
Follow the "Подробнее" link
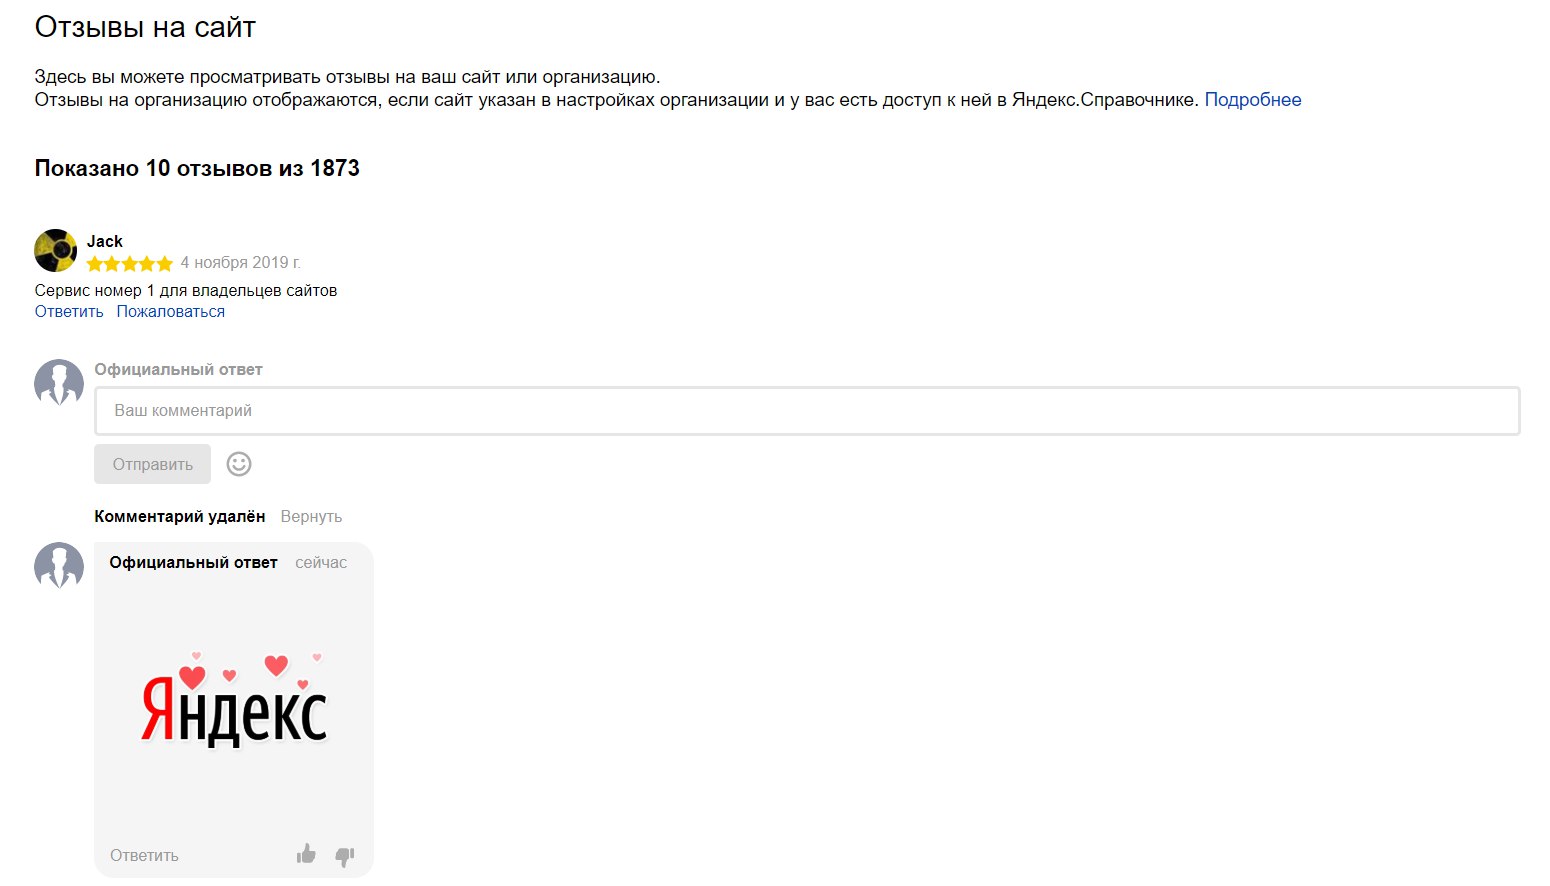pyautogui.click(x=1252, y=100)
